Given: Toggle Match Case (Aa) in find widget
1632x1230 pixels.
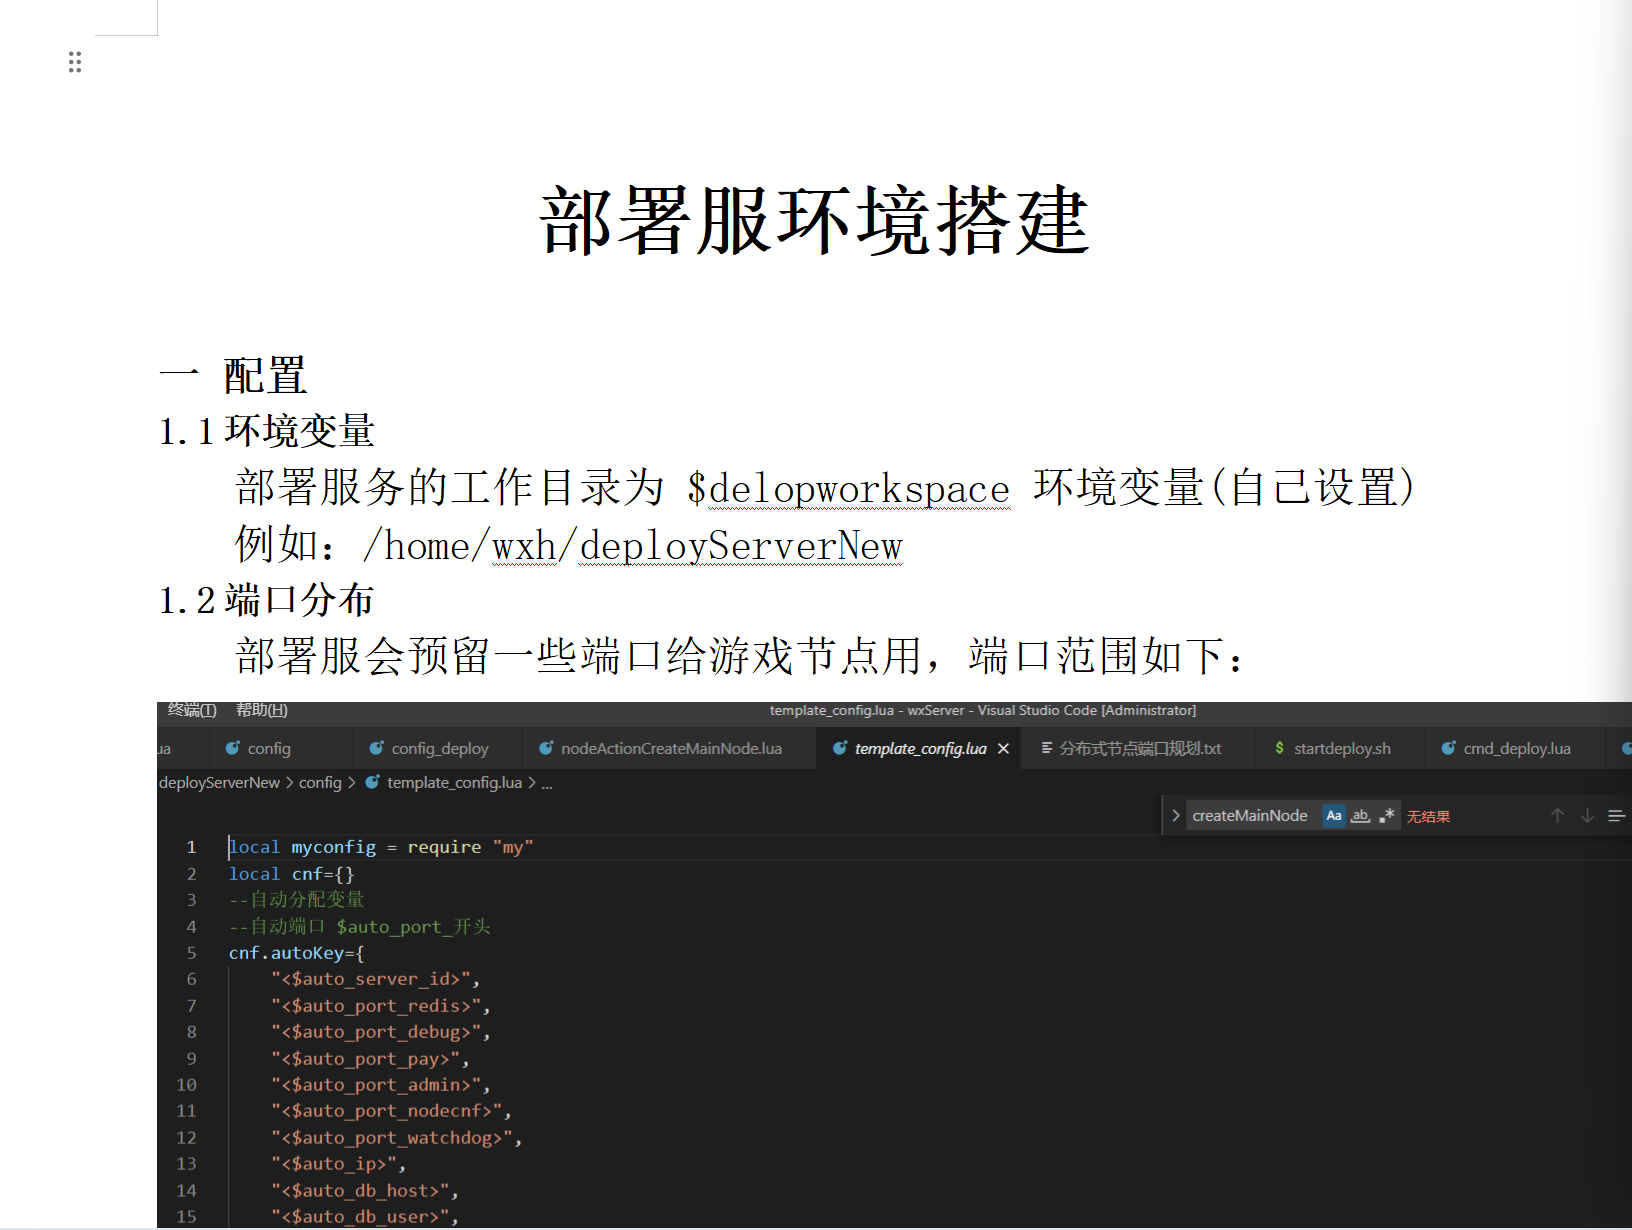Looking at the screenshot, I should [1334, 816].
